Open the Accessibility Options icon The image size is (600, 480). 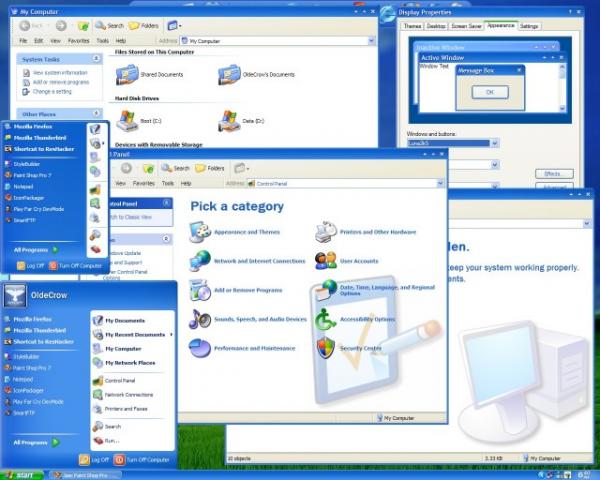[x=326, y=319]
